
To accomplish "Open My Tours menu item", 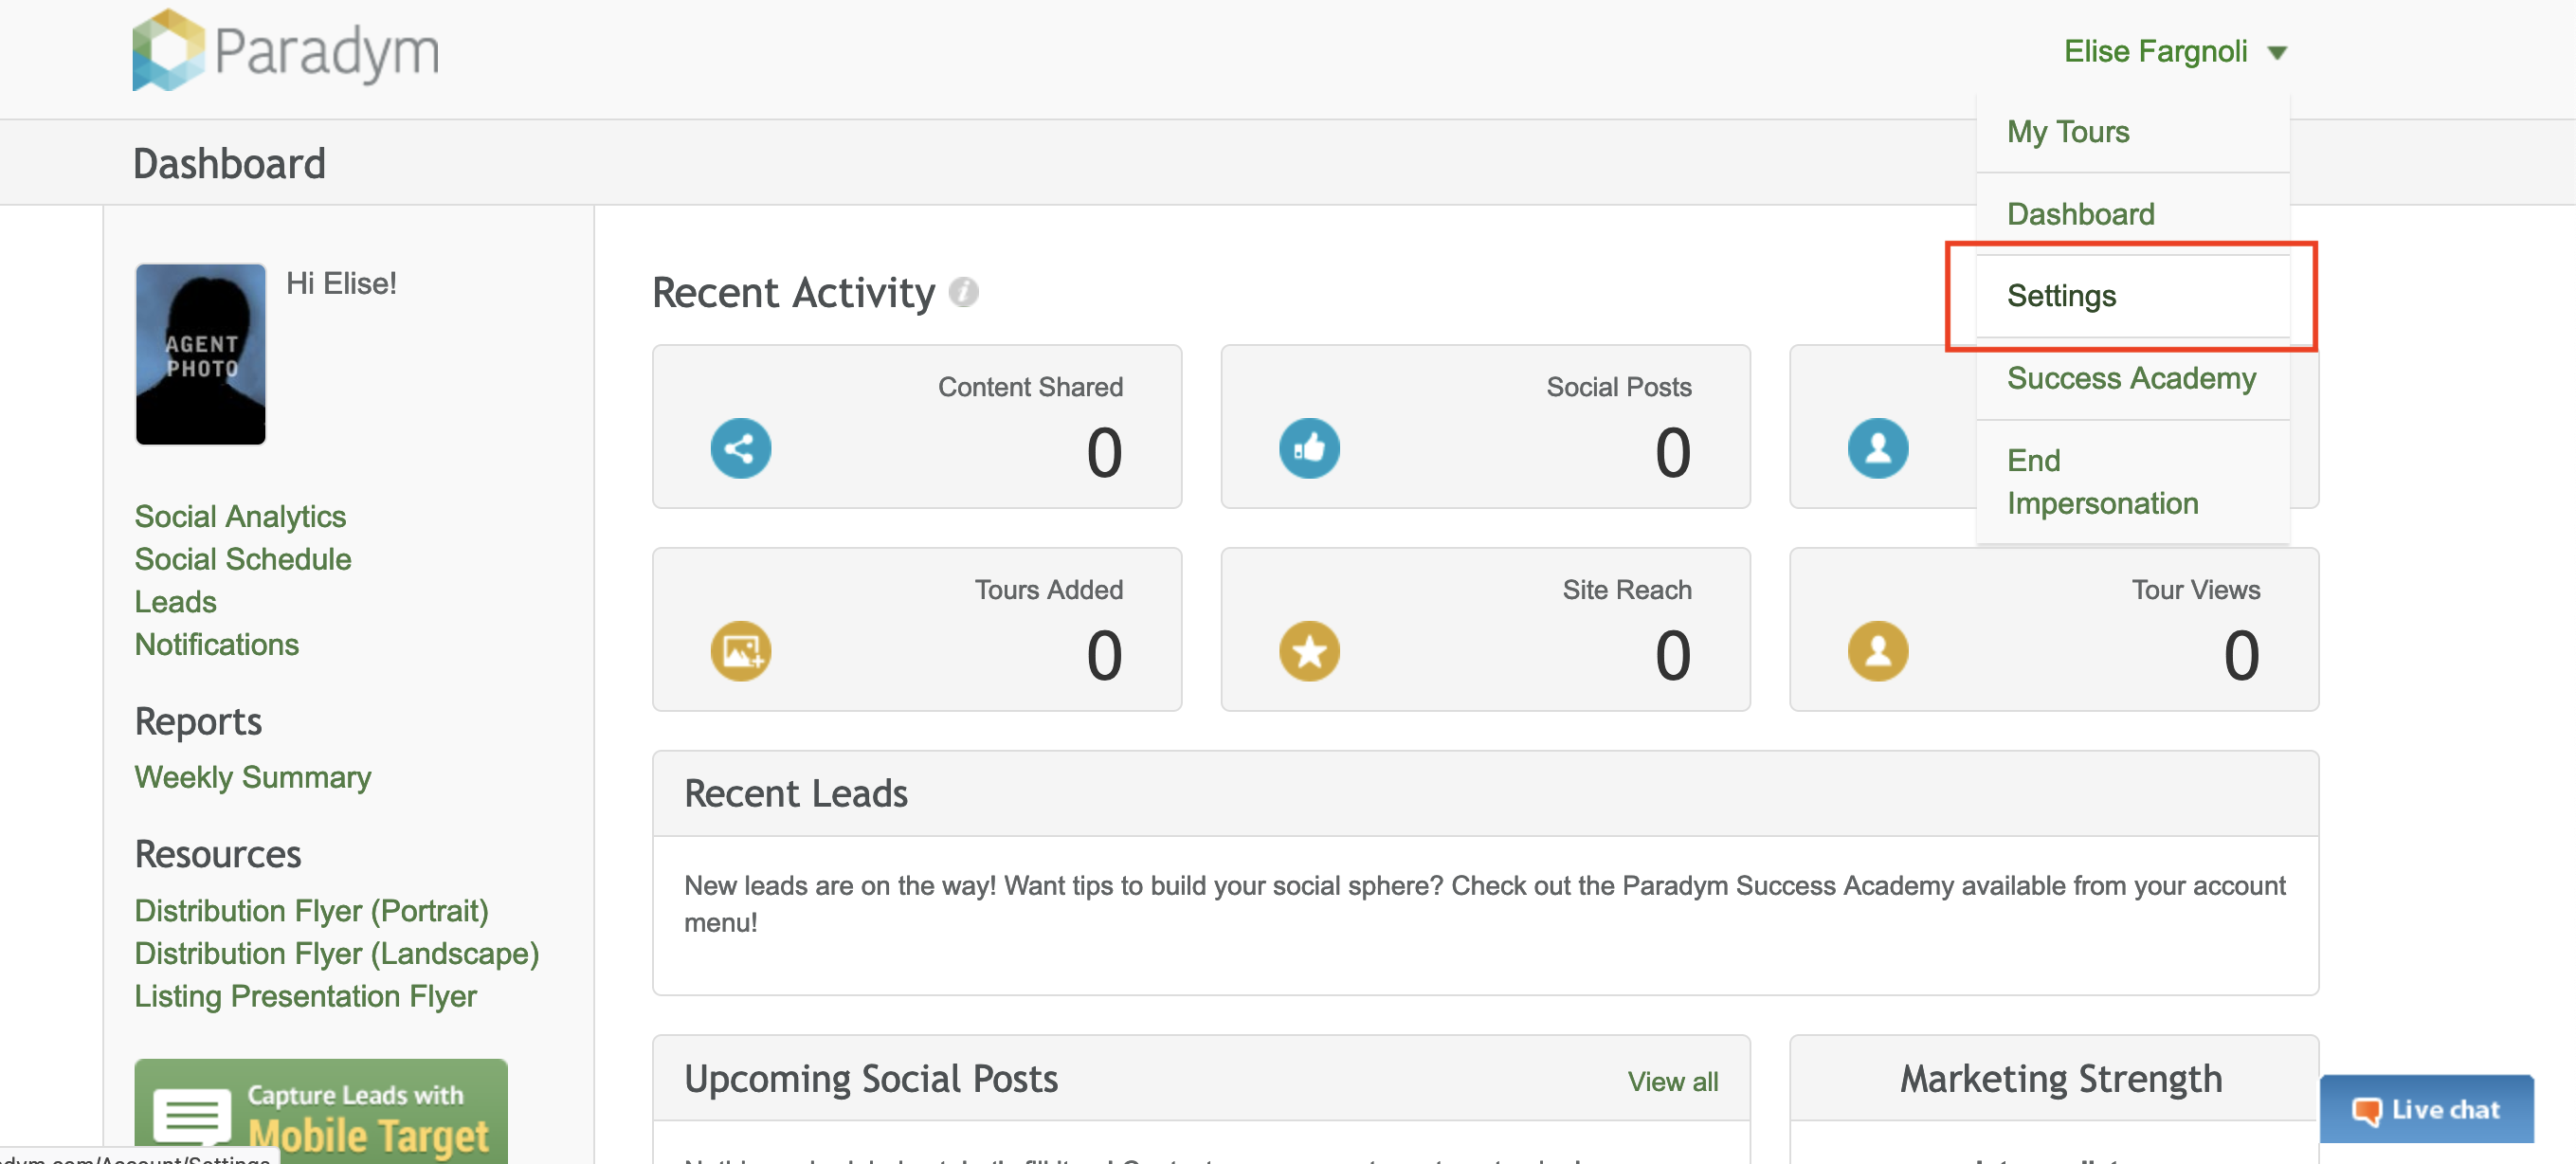I will pyautogui.click(x=2067, y=132).
